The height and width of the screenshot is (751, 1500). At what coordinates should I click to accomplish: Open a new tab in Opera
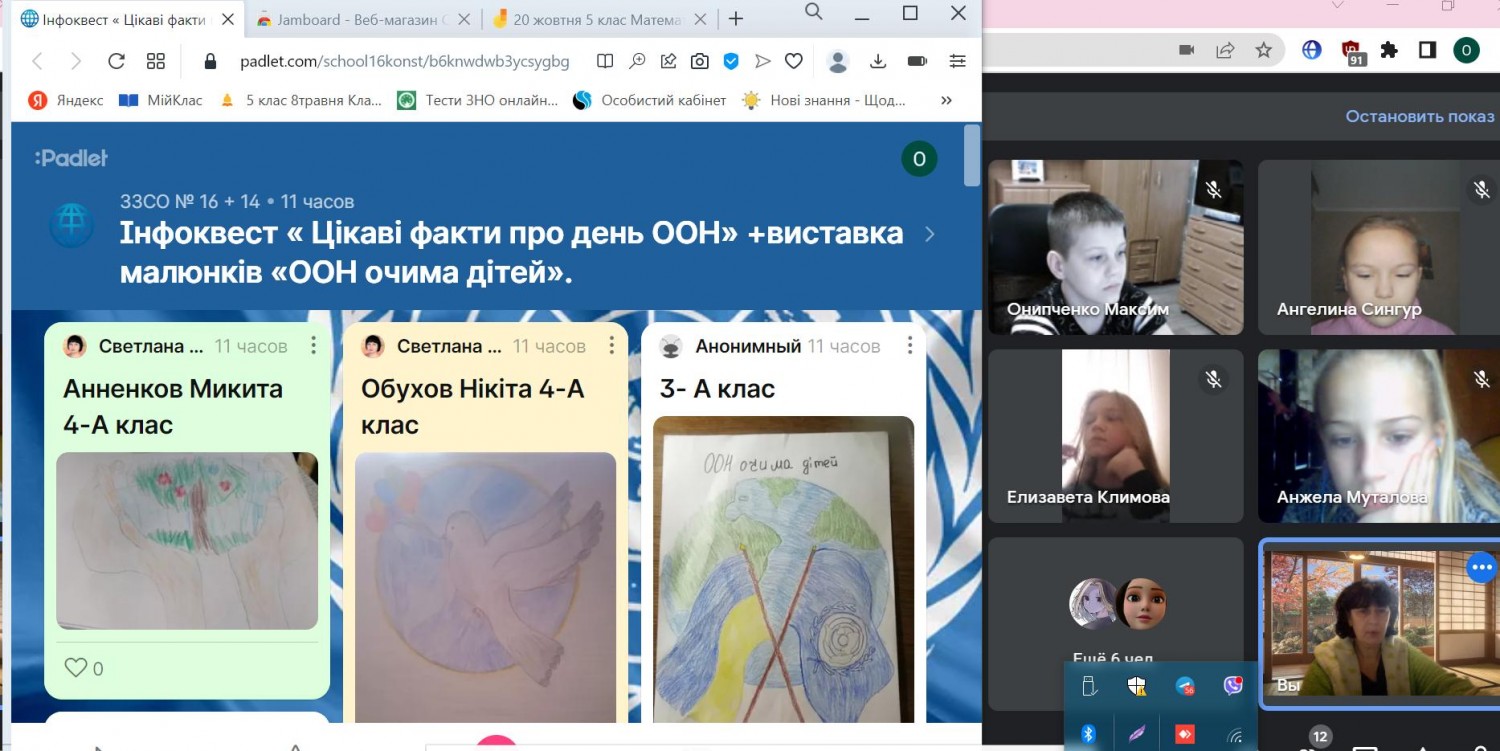point(736,19)
